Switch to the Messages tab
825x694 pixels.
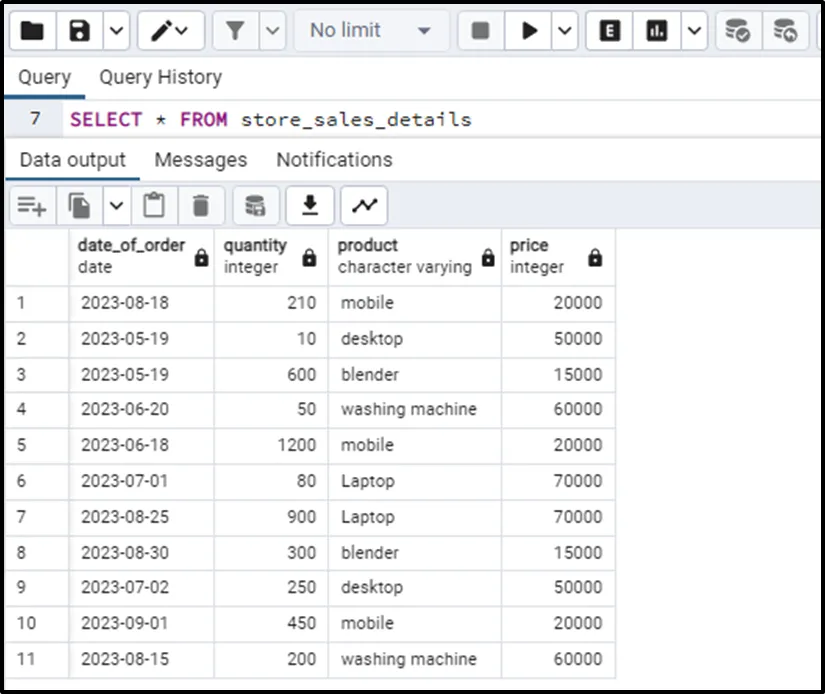[200, 160]
